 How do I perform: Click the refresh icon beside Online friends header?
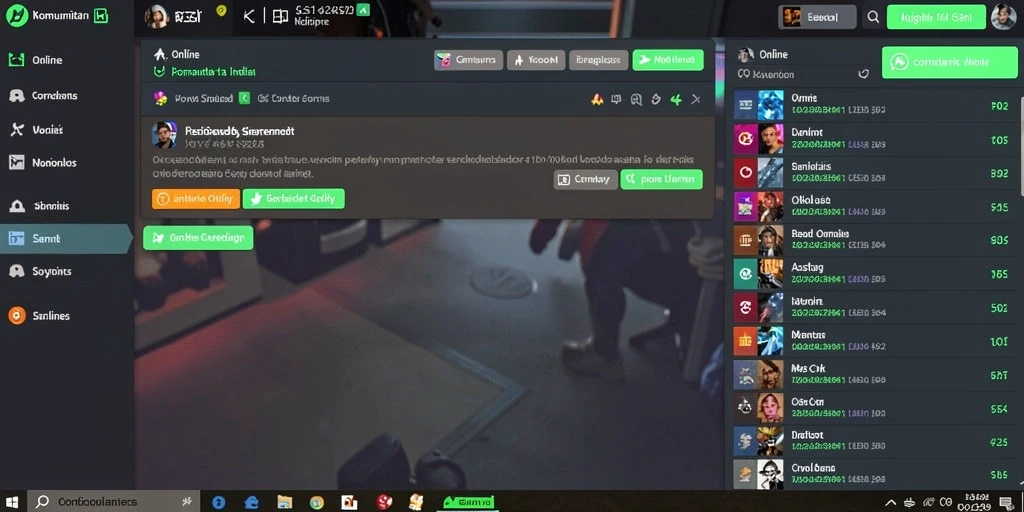pos(863,74)
